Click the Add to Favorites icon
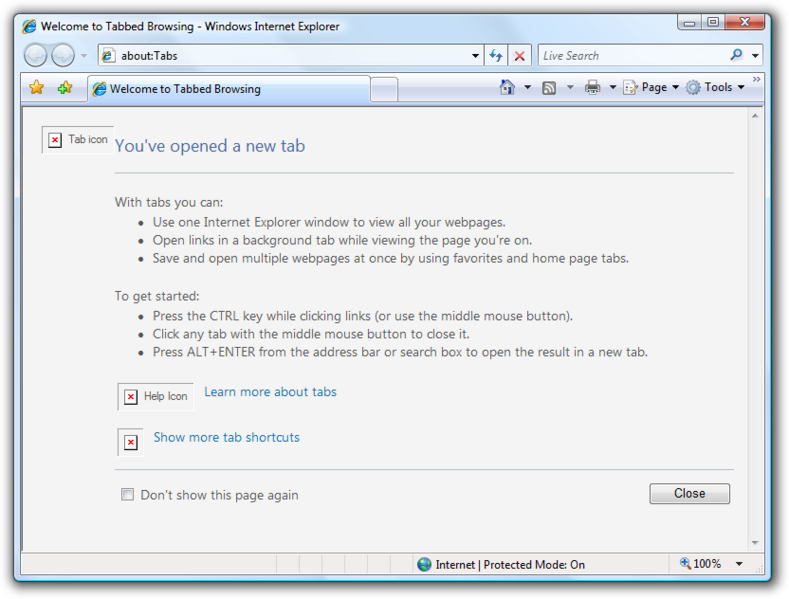The image size is (789, 599). point(65,88)
